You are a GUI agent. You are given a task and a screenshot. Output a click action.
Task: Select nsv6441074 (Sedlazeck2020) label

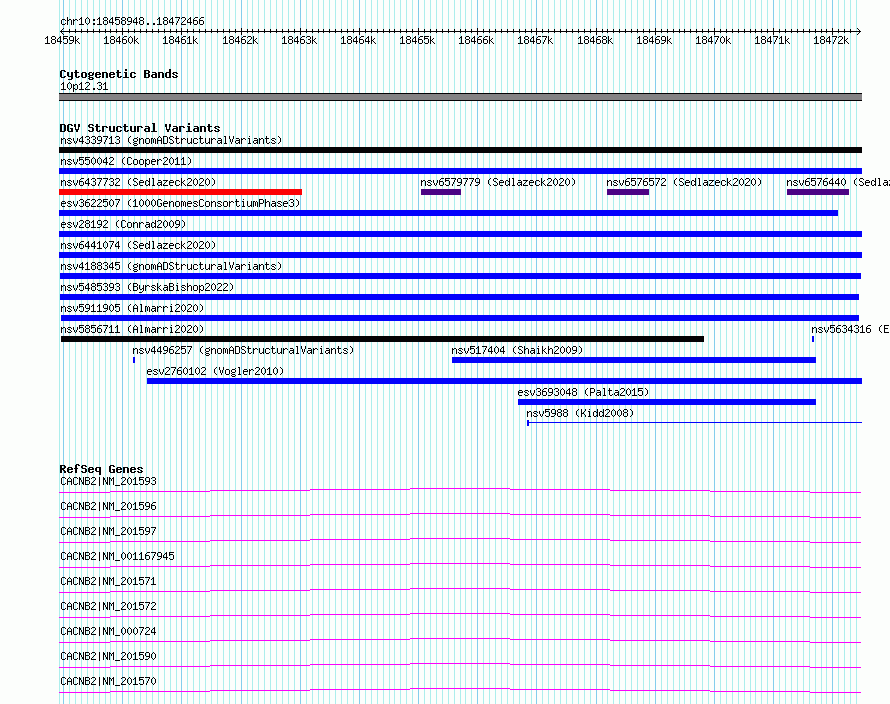coord(138,245)
